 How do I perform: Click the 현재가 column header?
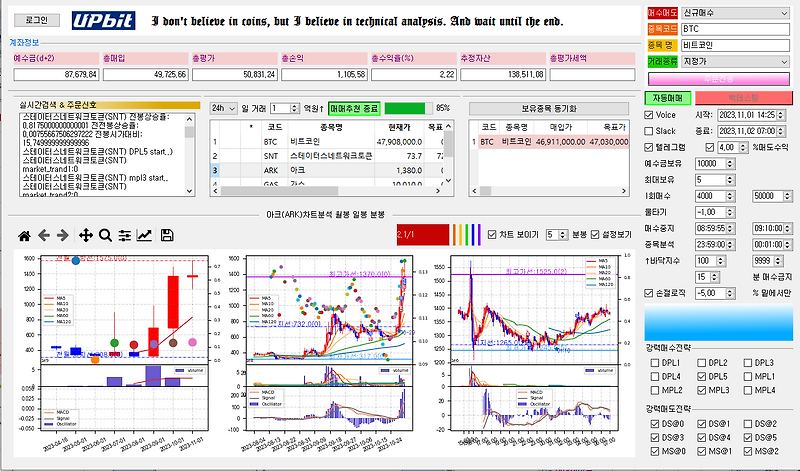pos(399,127)
